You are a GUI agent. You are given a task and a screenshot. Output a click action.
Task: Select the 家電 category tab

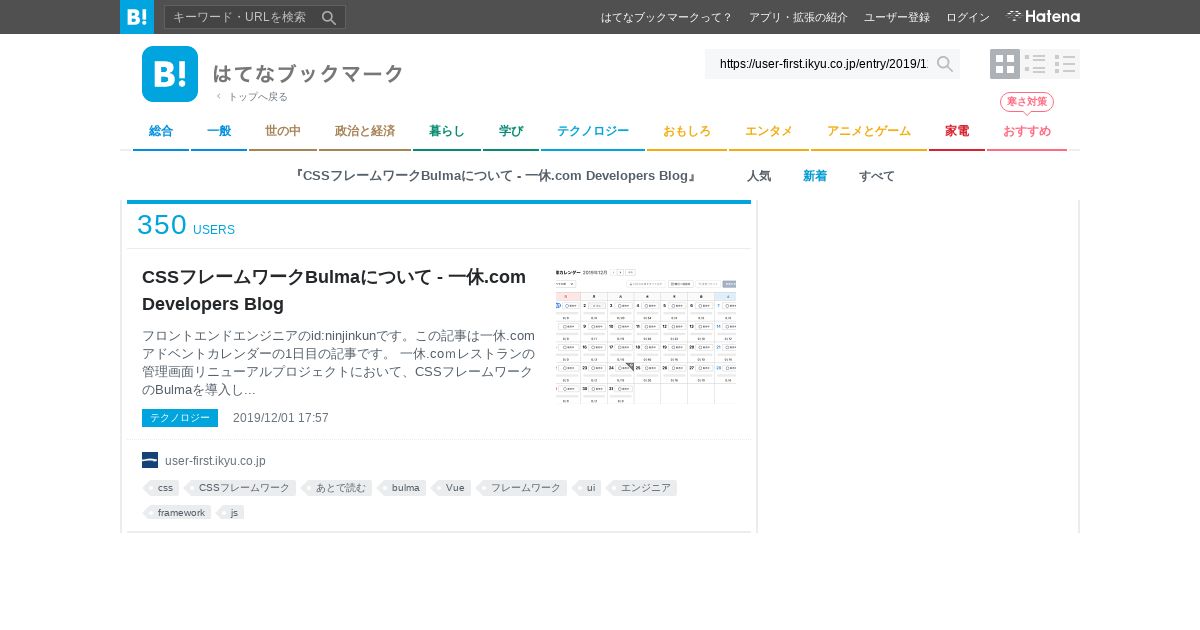[957, 132]
